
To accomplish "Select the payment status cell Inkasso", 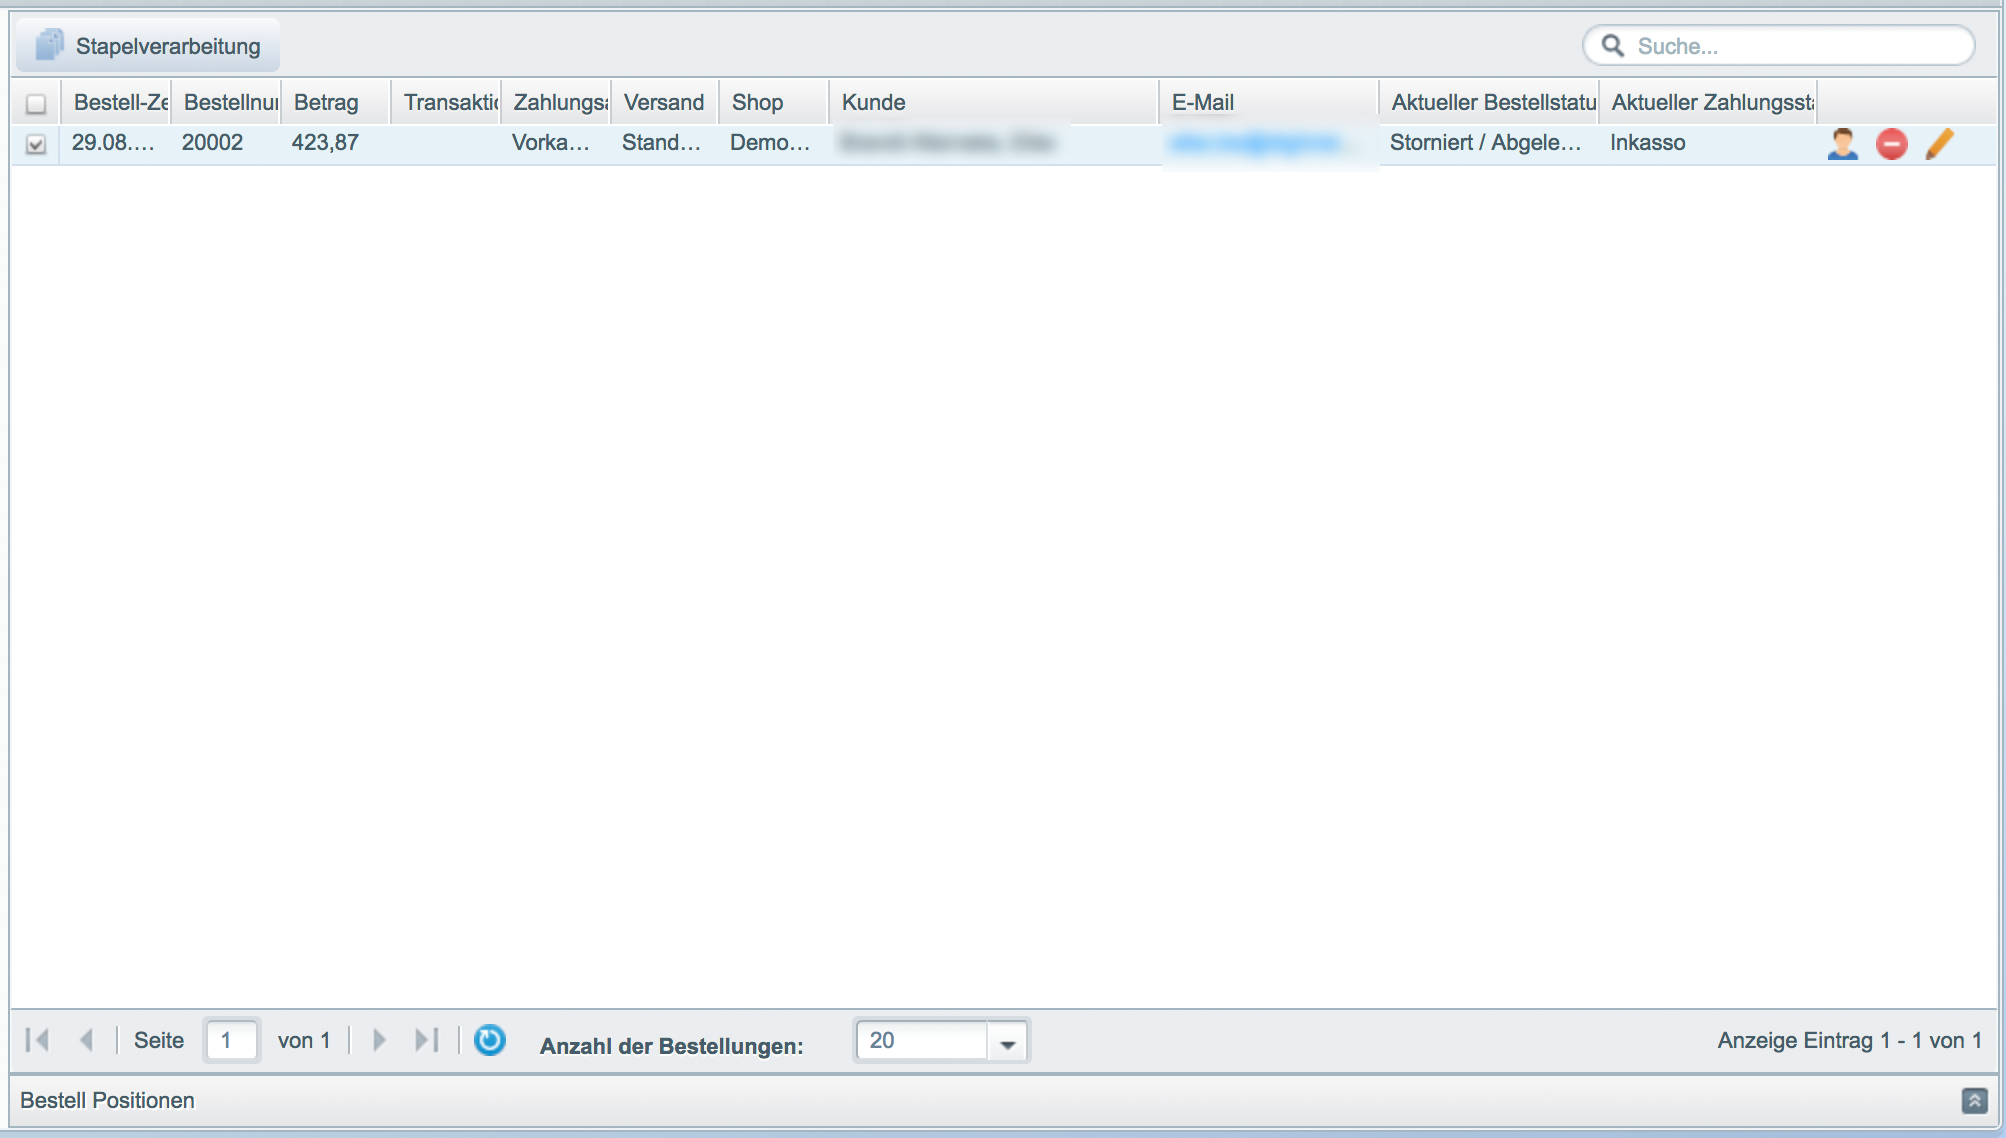I will coord(1708,143).
